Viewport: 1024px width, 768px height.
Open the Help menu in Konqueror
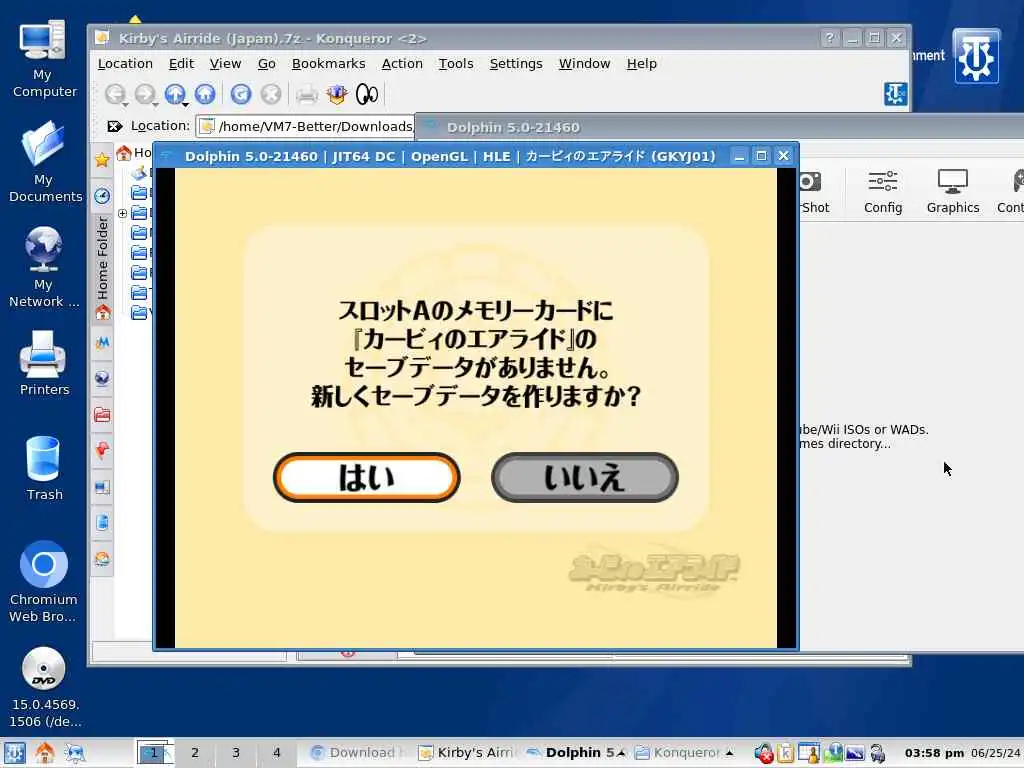[642, 63]
